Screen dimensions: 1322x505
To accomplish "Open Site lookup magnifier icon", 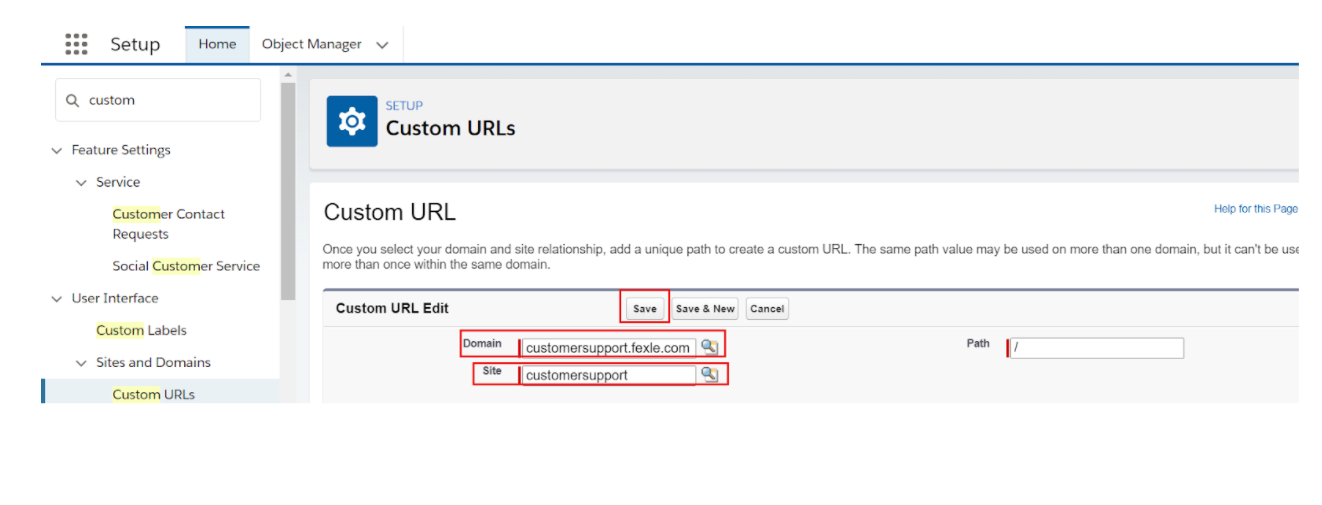I will pyautogui.click(x=709, y=374).
